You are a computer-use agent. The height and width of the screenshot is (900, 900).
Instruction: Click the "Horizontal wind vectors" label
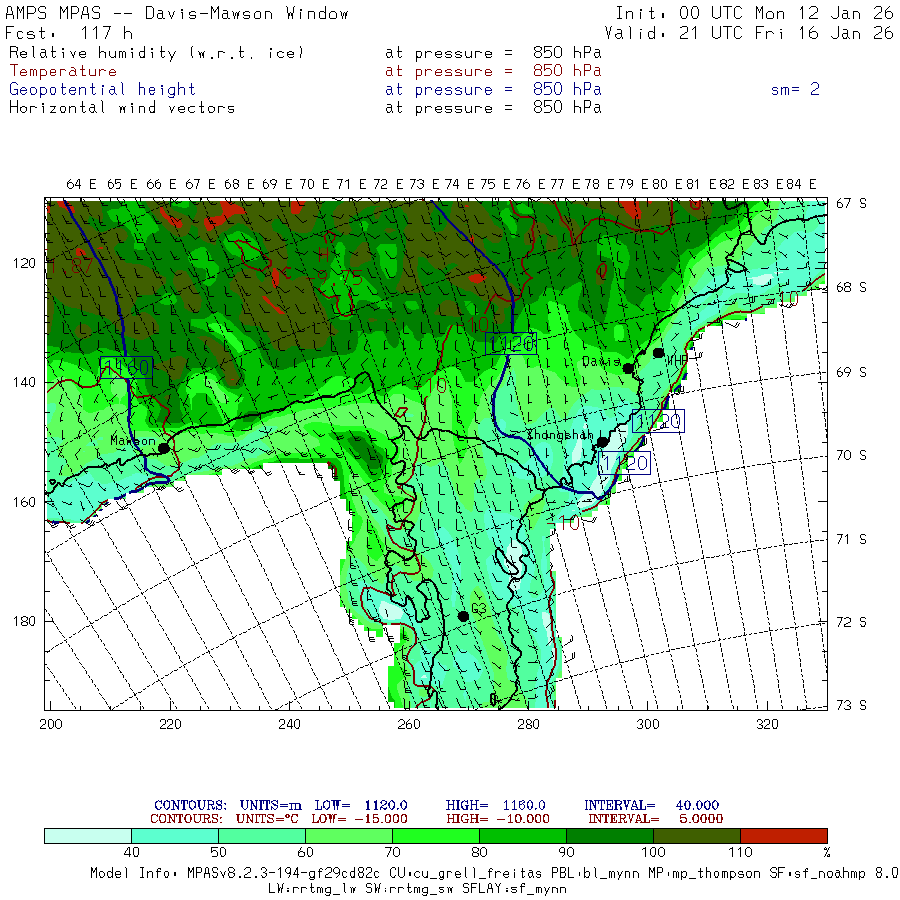click(122, 108)
